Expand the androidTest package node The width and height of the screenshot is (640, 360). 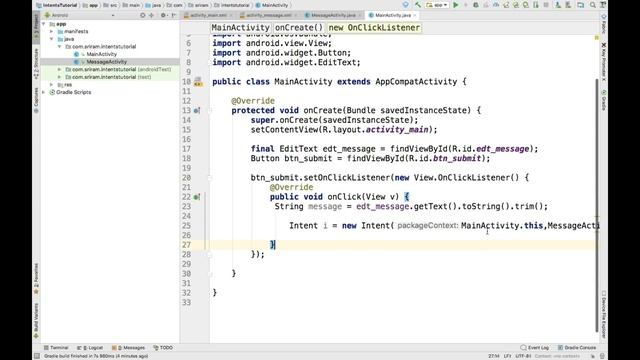60,69
